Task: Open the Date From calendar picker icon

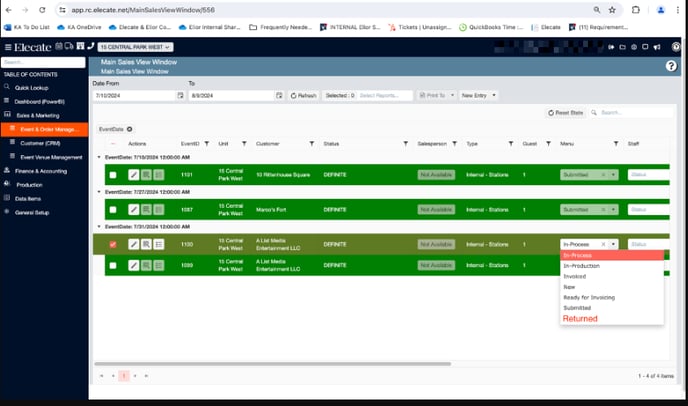Action: [x=180, y=95]
